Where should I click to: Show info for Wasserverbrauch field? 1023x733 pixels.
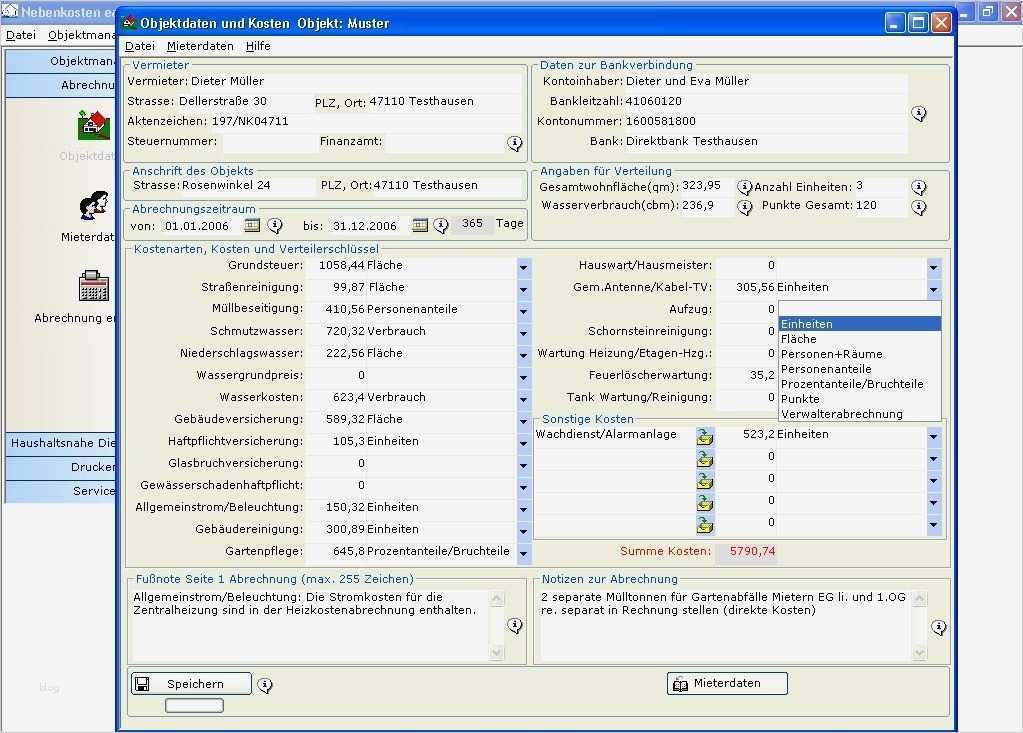pos(744,207)
